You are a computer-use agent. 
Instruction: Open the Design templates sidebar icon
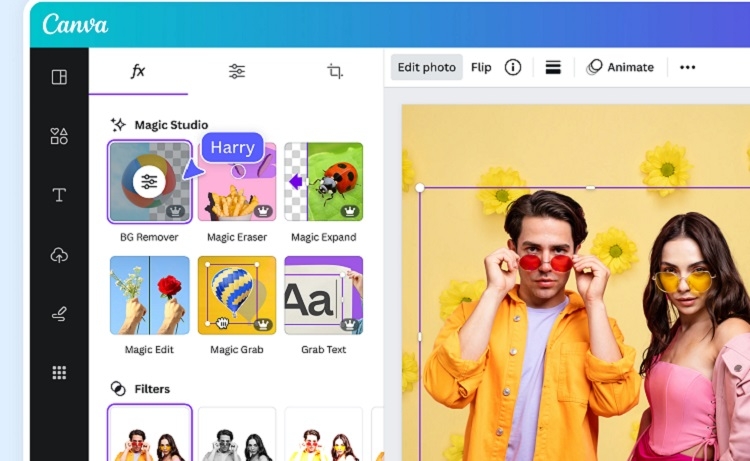tap(59, 77)
